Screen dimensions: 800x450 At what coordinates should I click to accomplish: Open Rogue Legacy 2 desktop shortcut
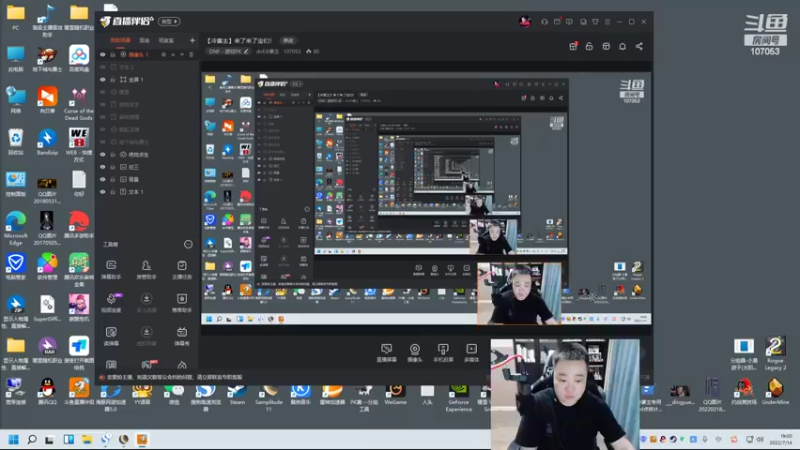(x=775, y=355)
